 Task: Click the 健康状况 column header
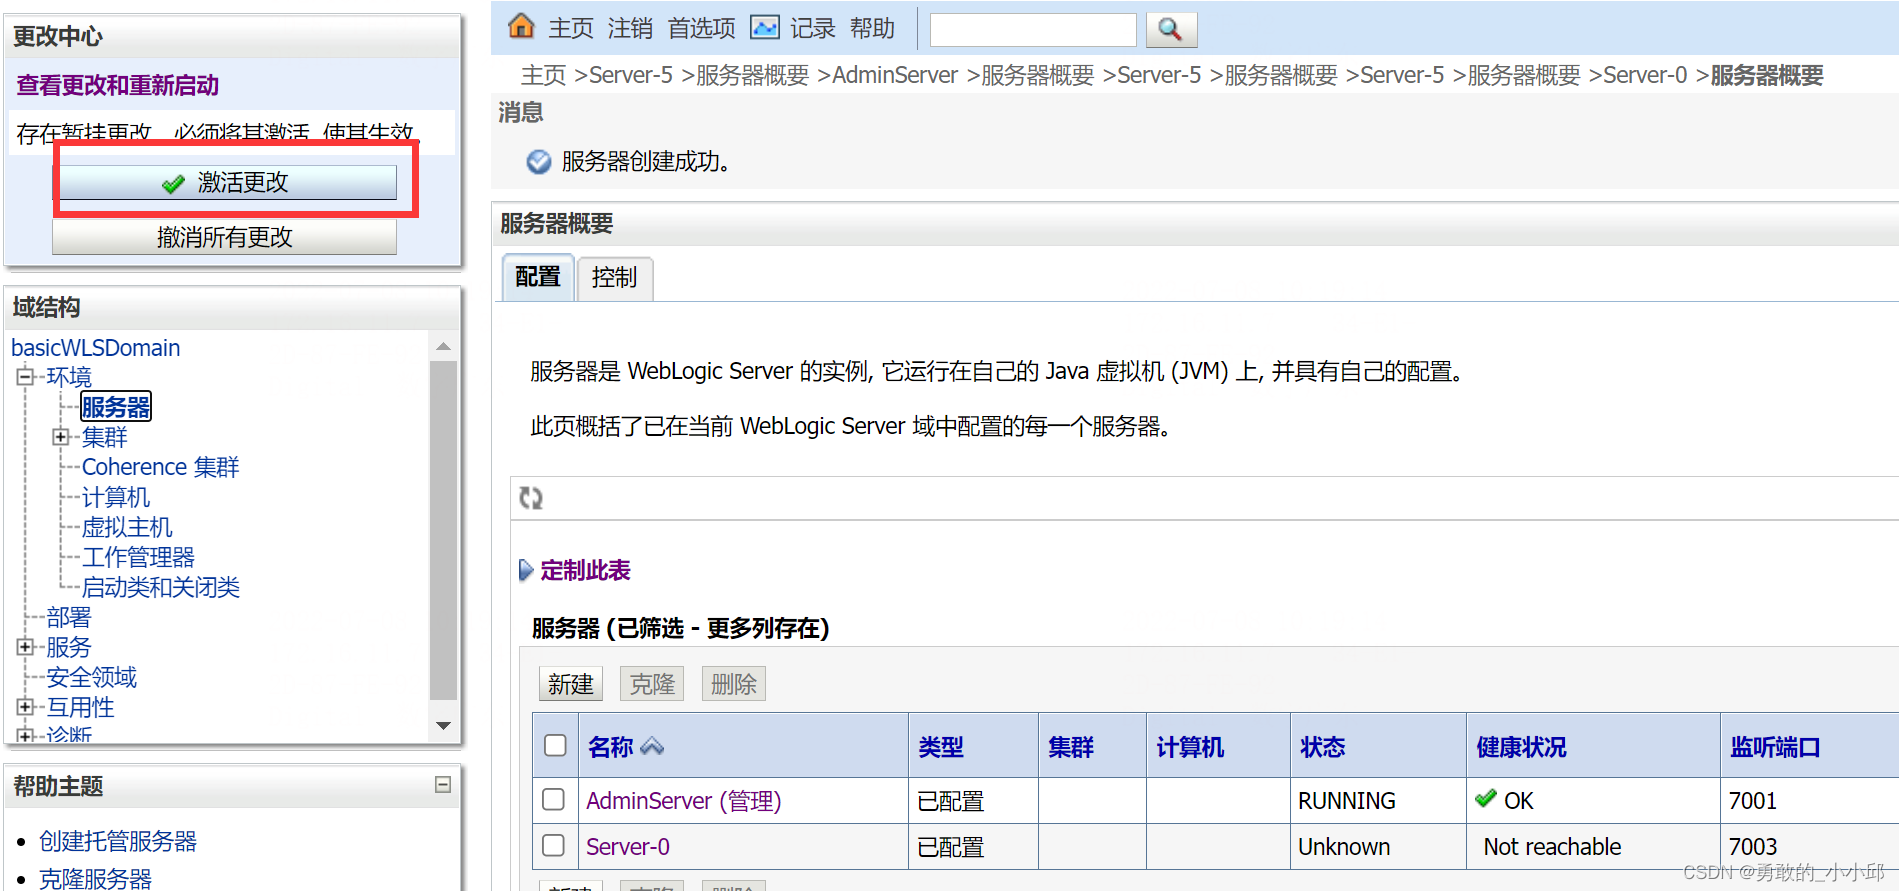coord(1521,747)
